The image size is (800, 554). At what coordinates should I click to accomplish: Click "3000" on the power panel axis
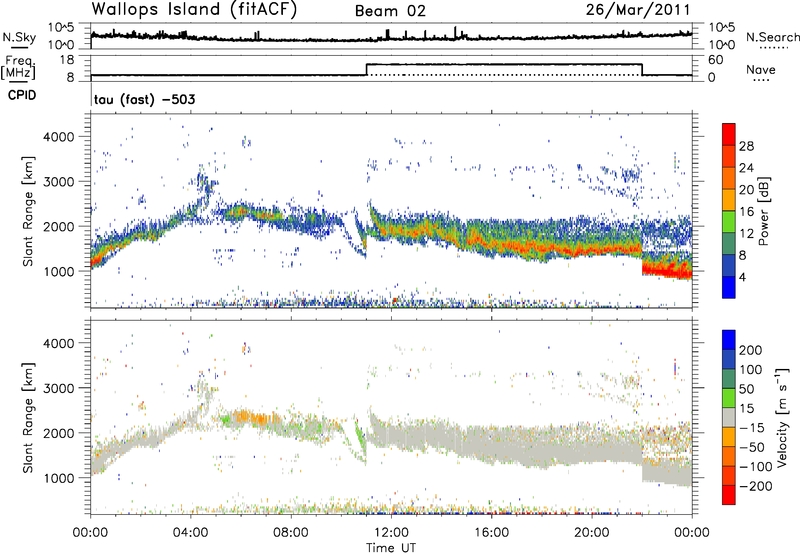(x=58, y=182)
